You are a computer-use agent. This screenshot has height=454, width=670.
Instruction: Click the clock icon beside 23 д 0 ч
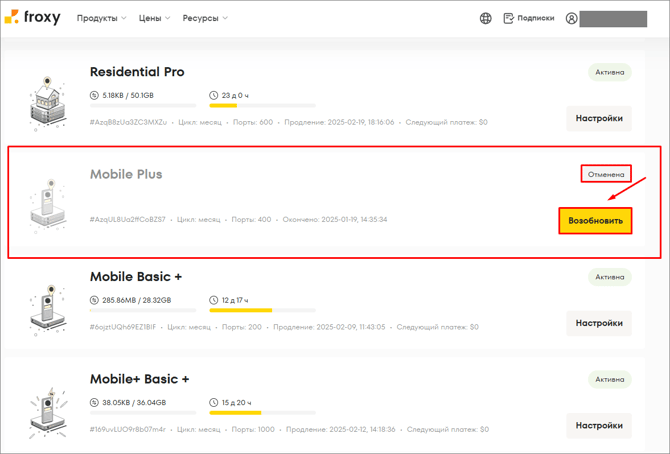click(x=214, y=95)
